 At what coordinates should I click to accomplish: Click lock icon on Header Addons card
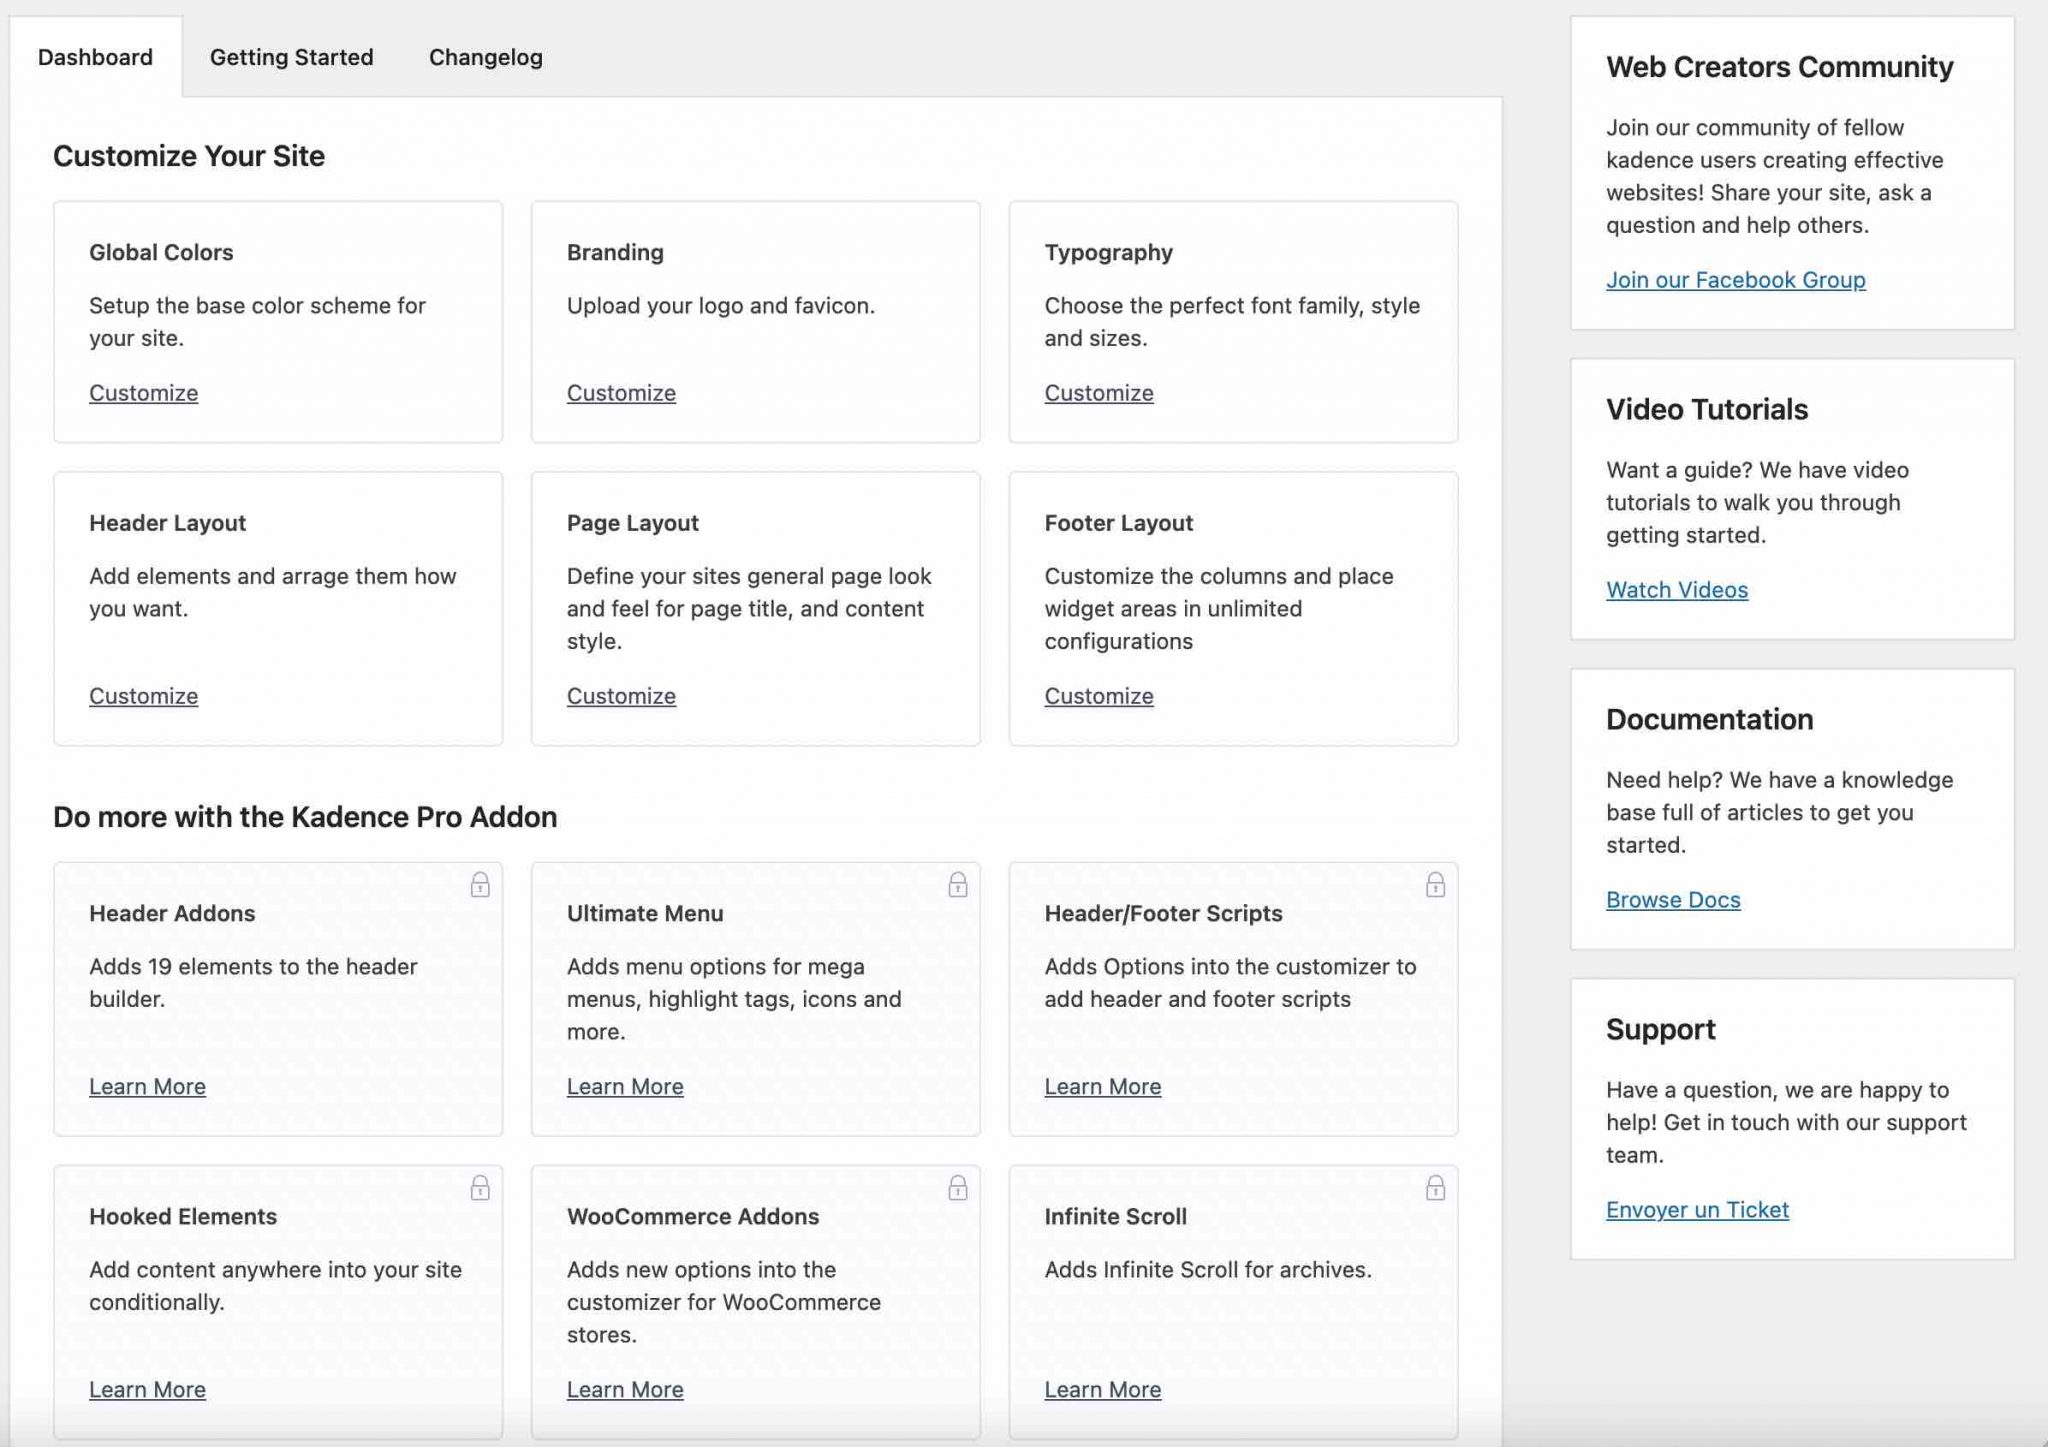point(480,885)
